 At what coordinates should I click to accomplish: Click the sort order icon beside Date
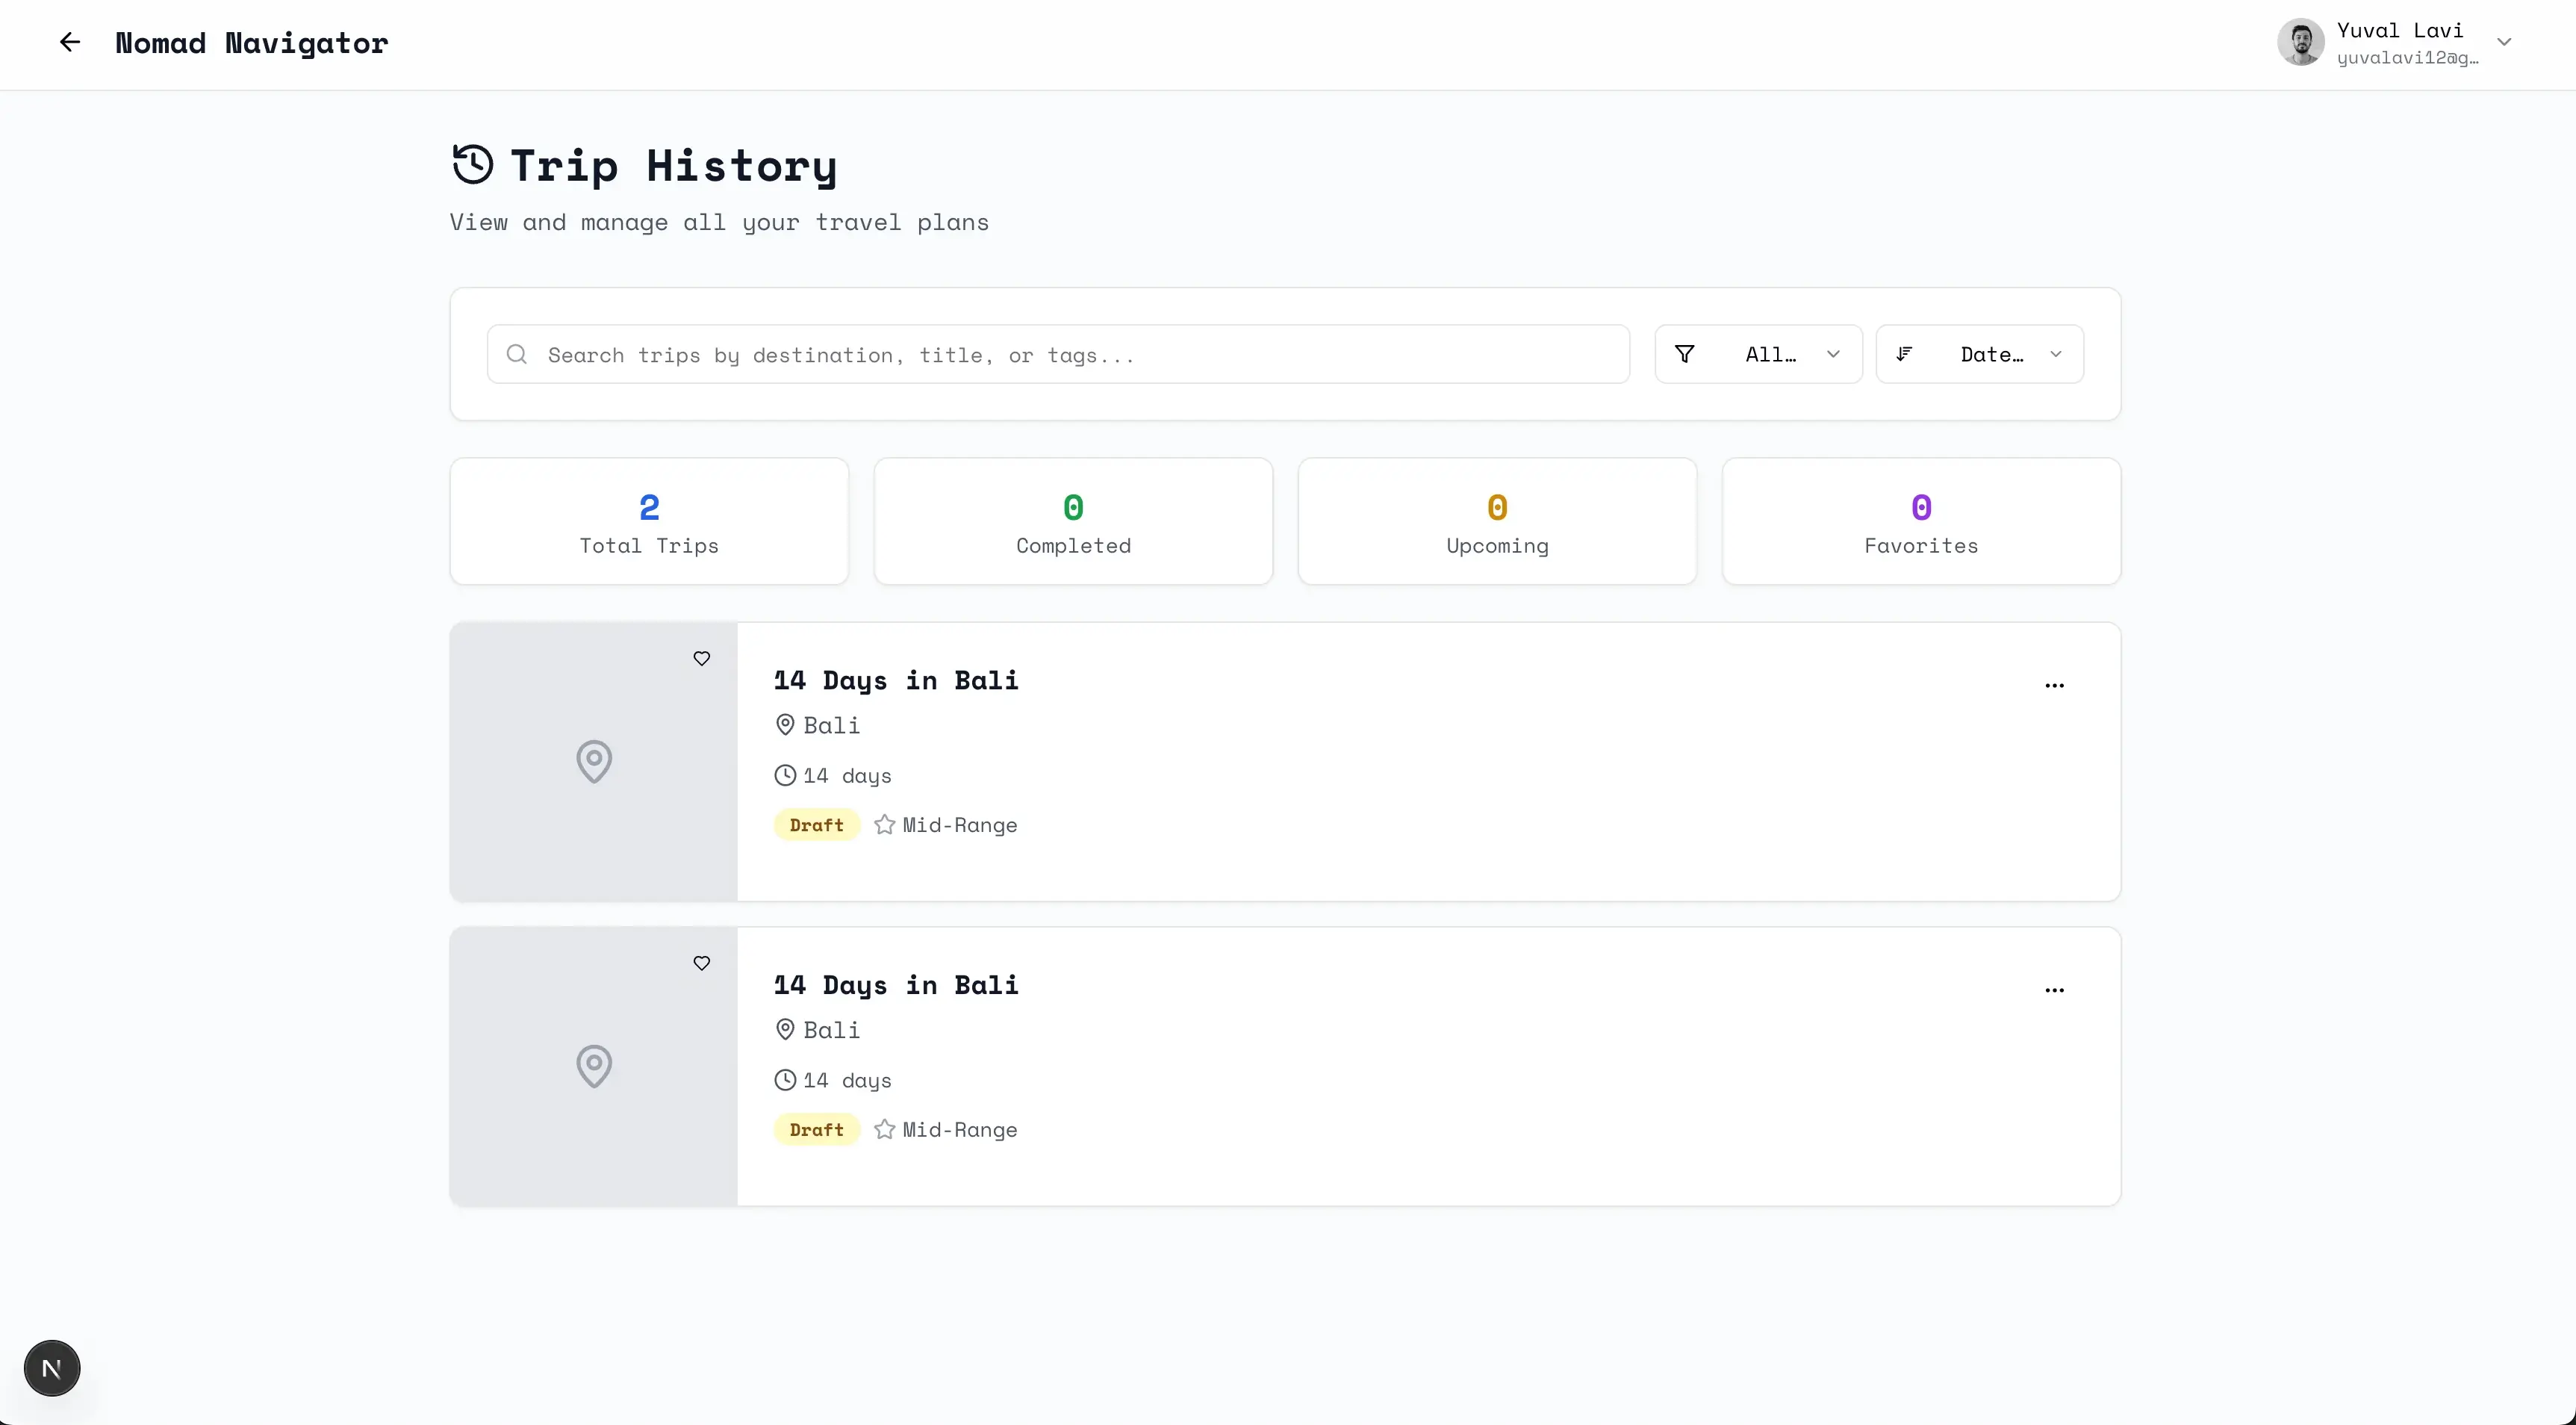coord(1904,354)
